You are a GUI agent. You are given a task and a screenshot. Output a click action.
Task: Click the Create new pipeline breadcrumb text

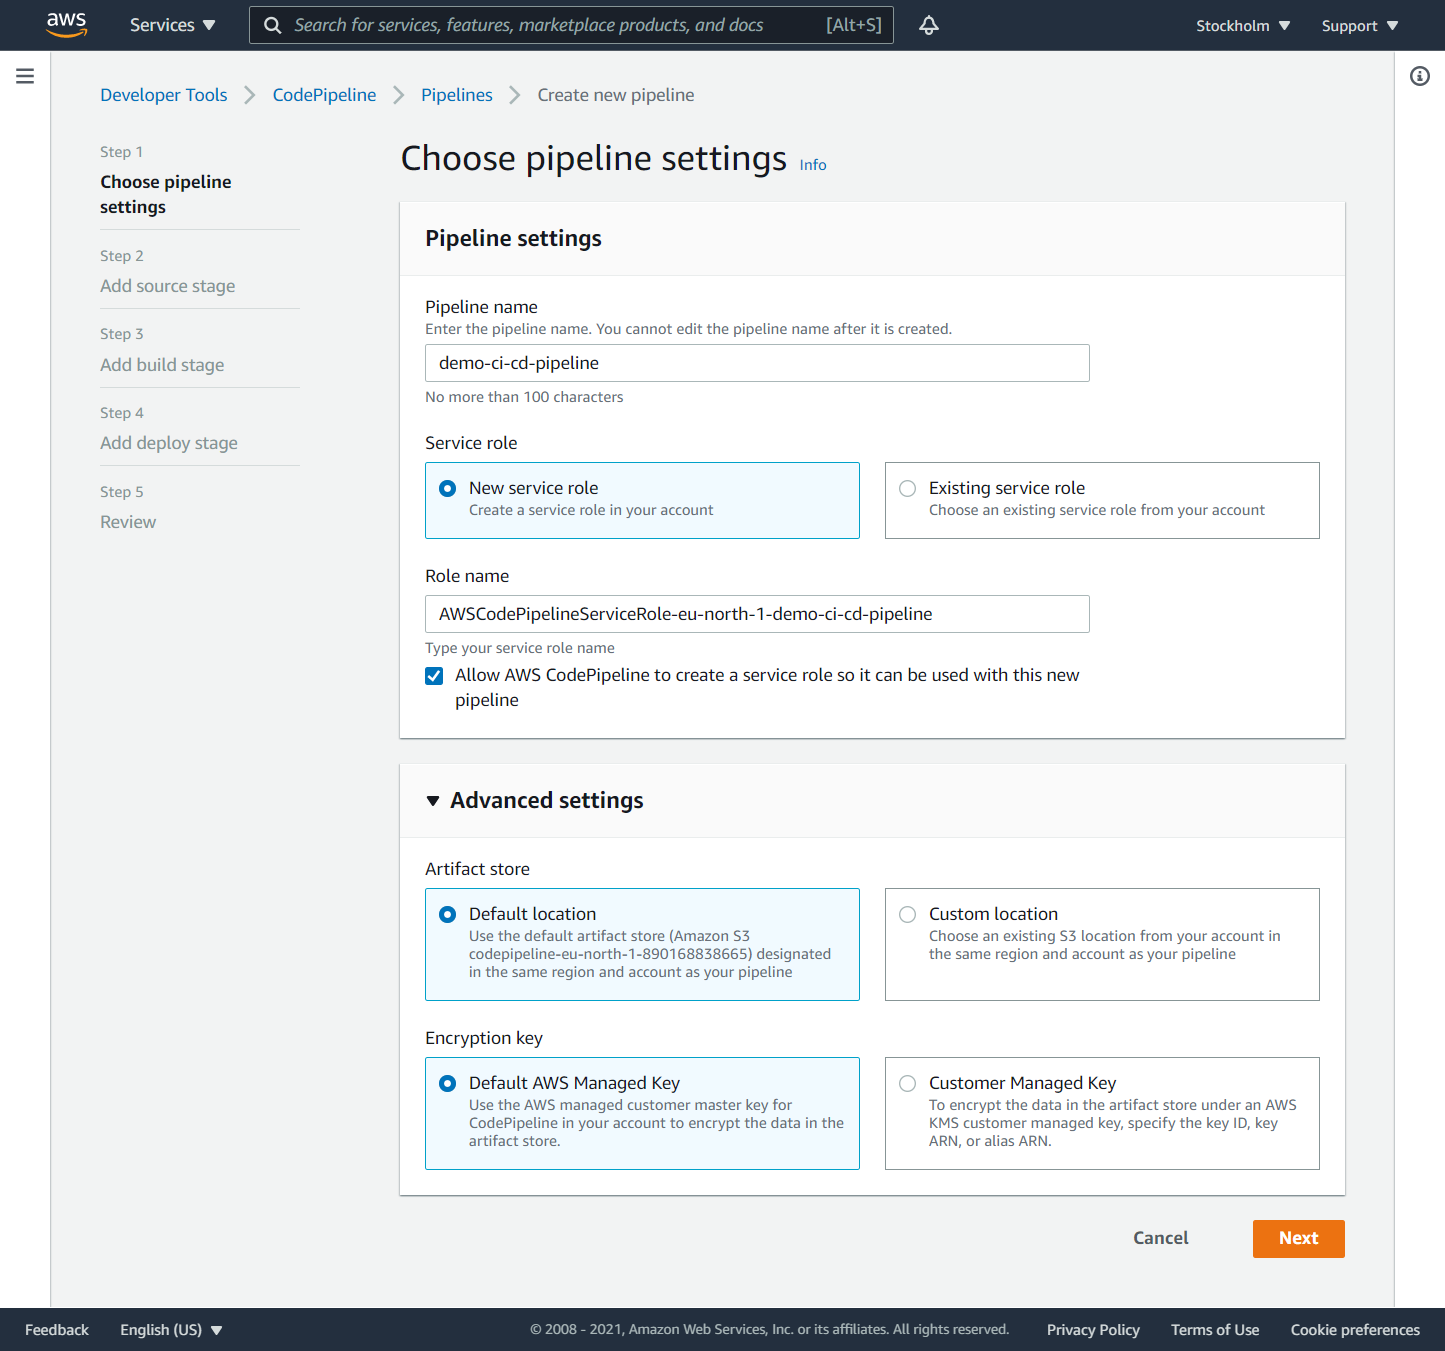click(616, 95)
